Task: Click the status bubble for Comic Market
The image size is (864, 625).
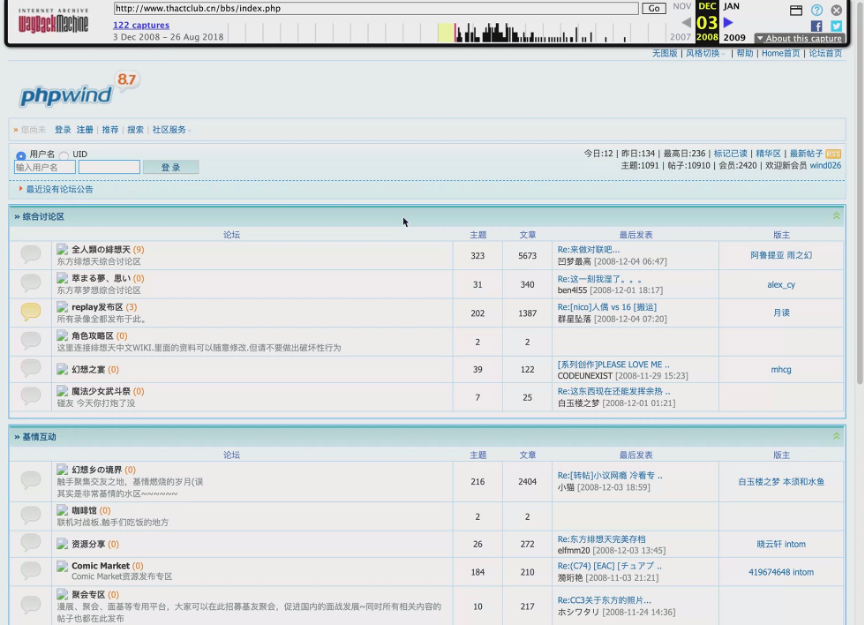Action: click(31, 570)
